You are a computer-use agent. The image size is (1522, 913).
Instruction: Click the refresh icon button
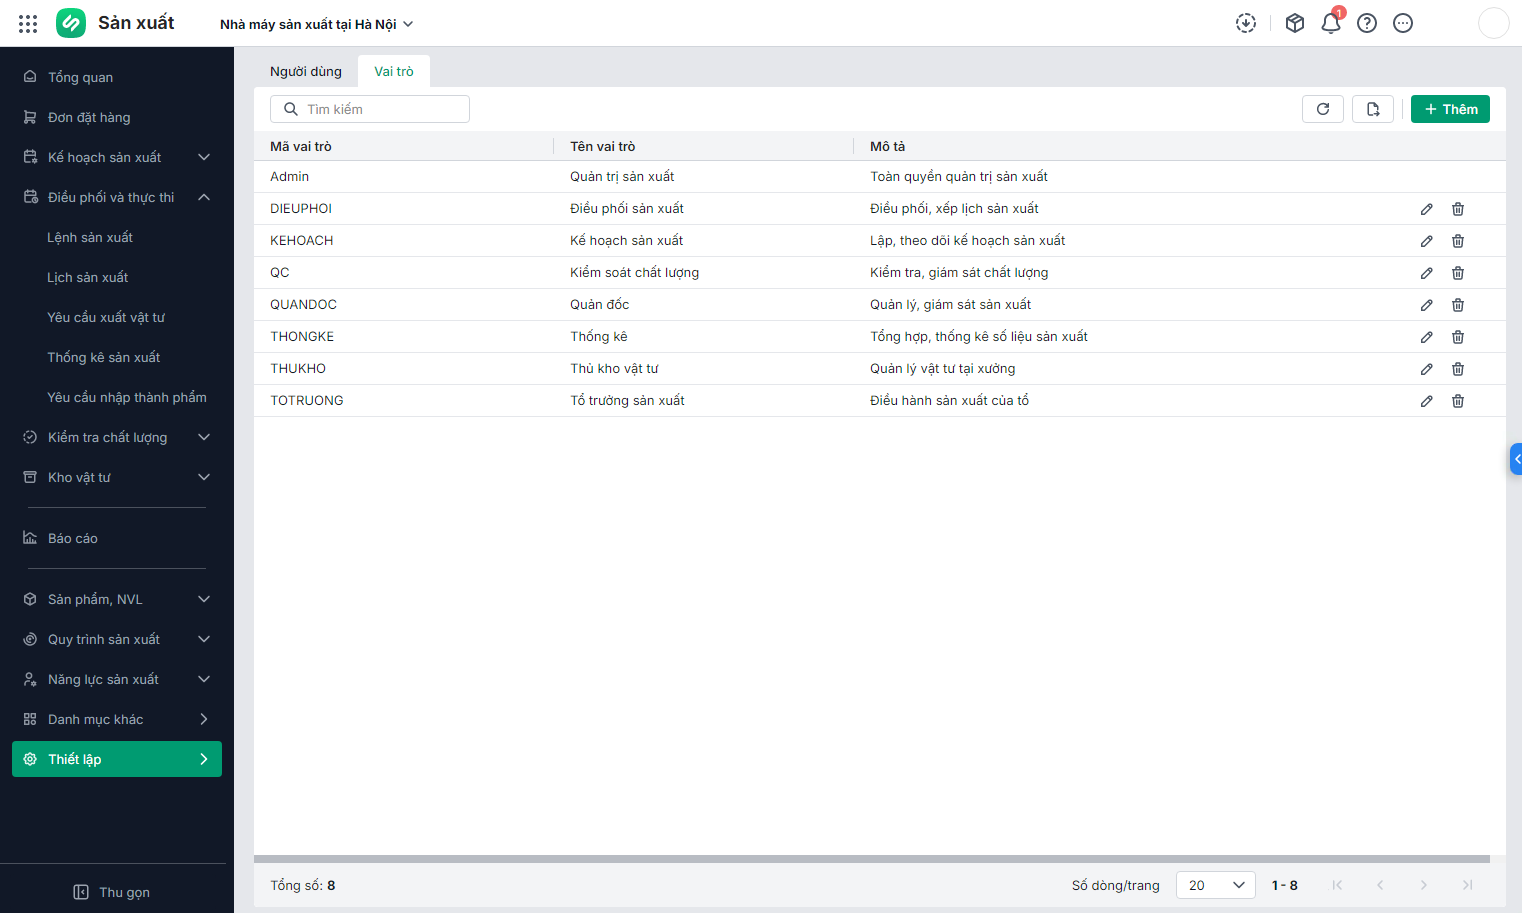[x=1322, y=109]
